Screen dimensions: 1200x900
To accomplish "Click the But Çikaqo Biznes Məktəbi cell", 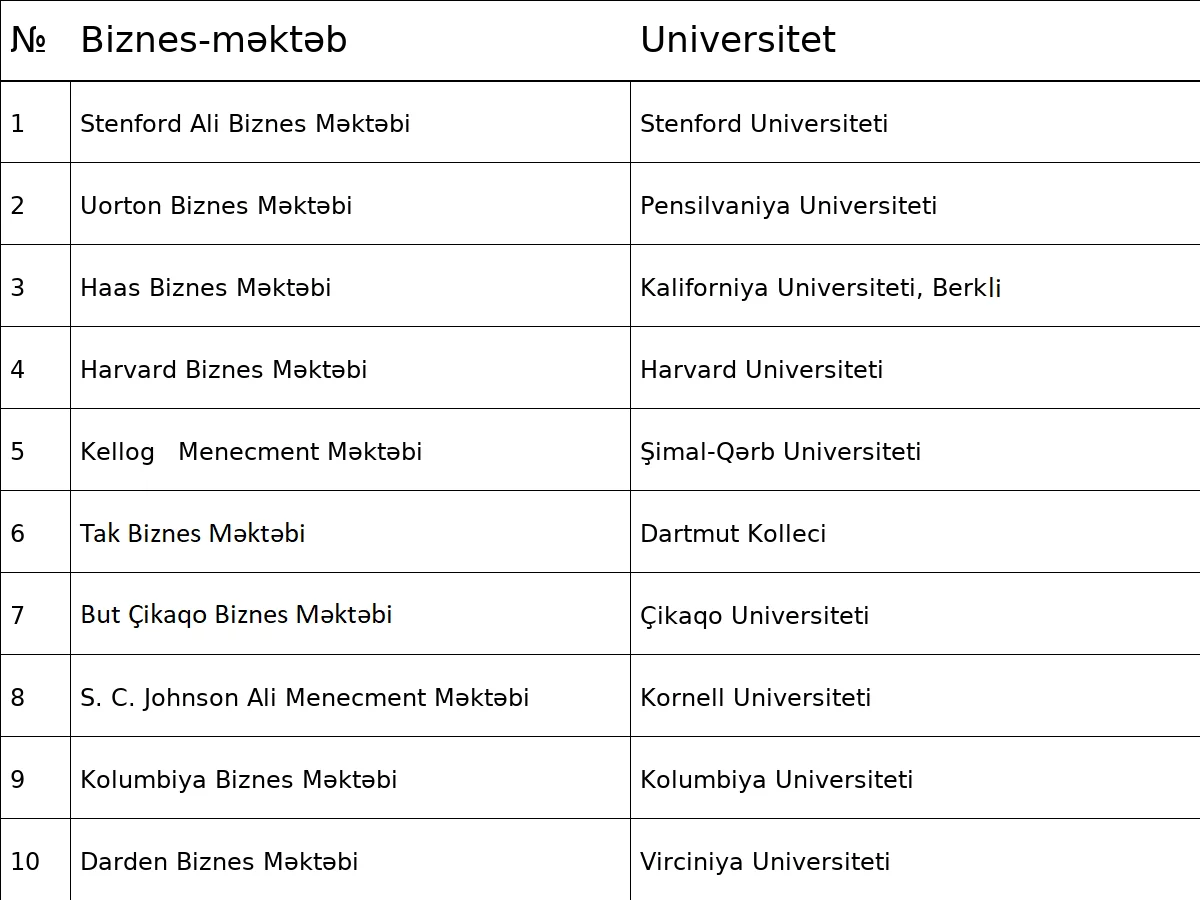I will [x=236, y=615].
